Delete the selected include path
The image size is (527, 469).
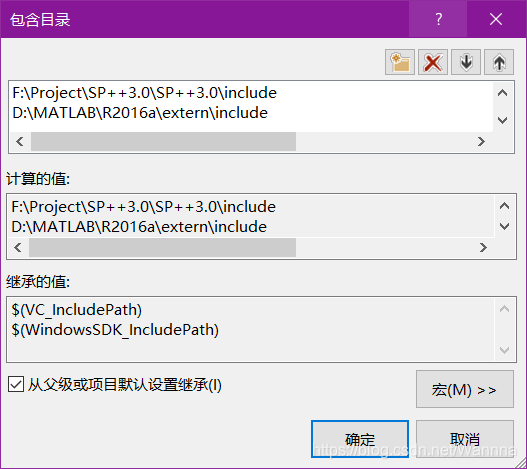(x=433, y=62)
